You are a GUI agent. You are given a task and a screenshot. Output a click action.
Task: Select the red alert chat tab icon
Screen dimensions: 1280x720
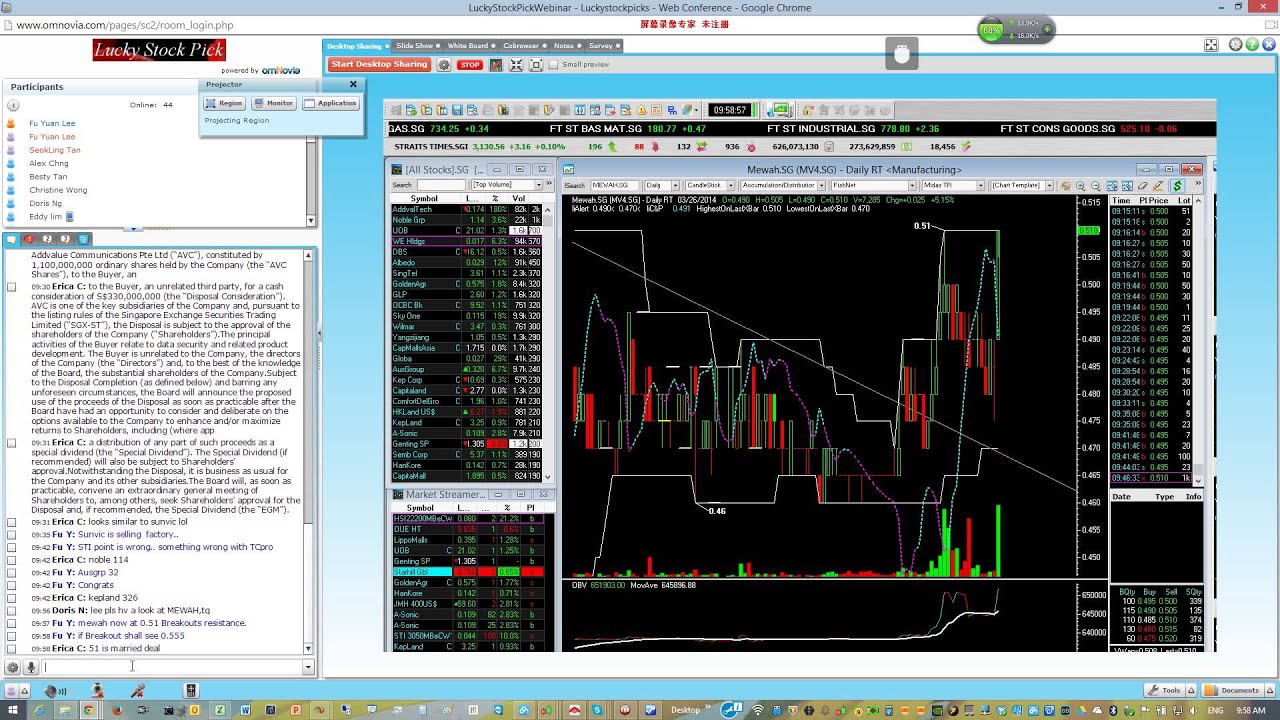[x=30, y=239]
